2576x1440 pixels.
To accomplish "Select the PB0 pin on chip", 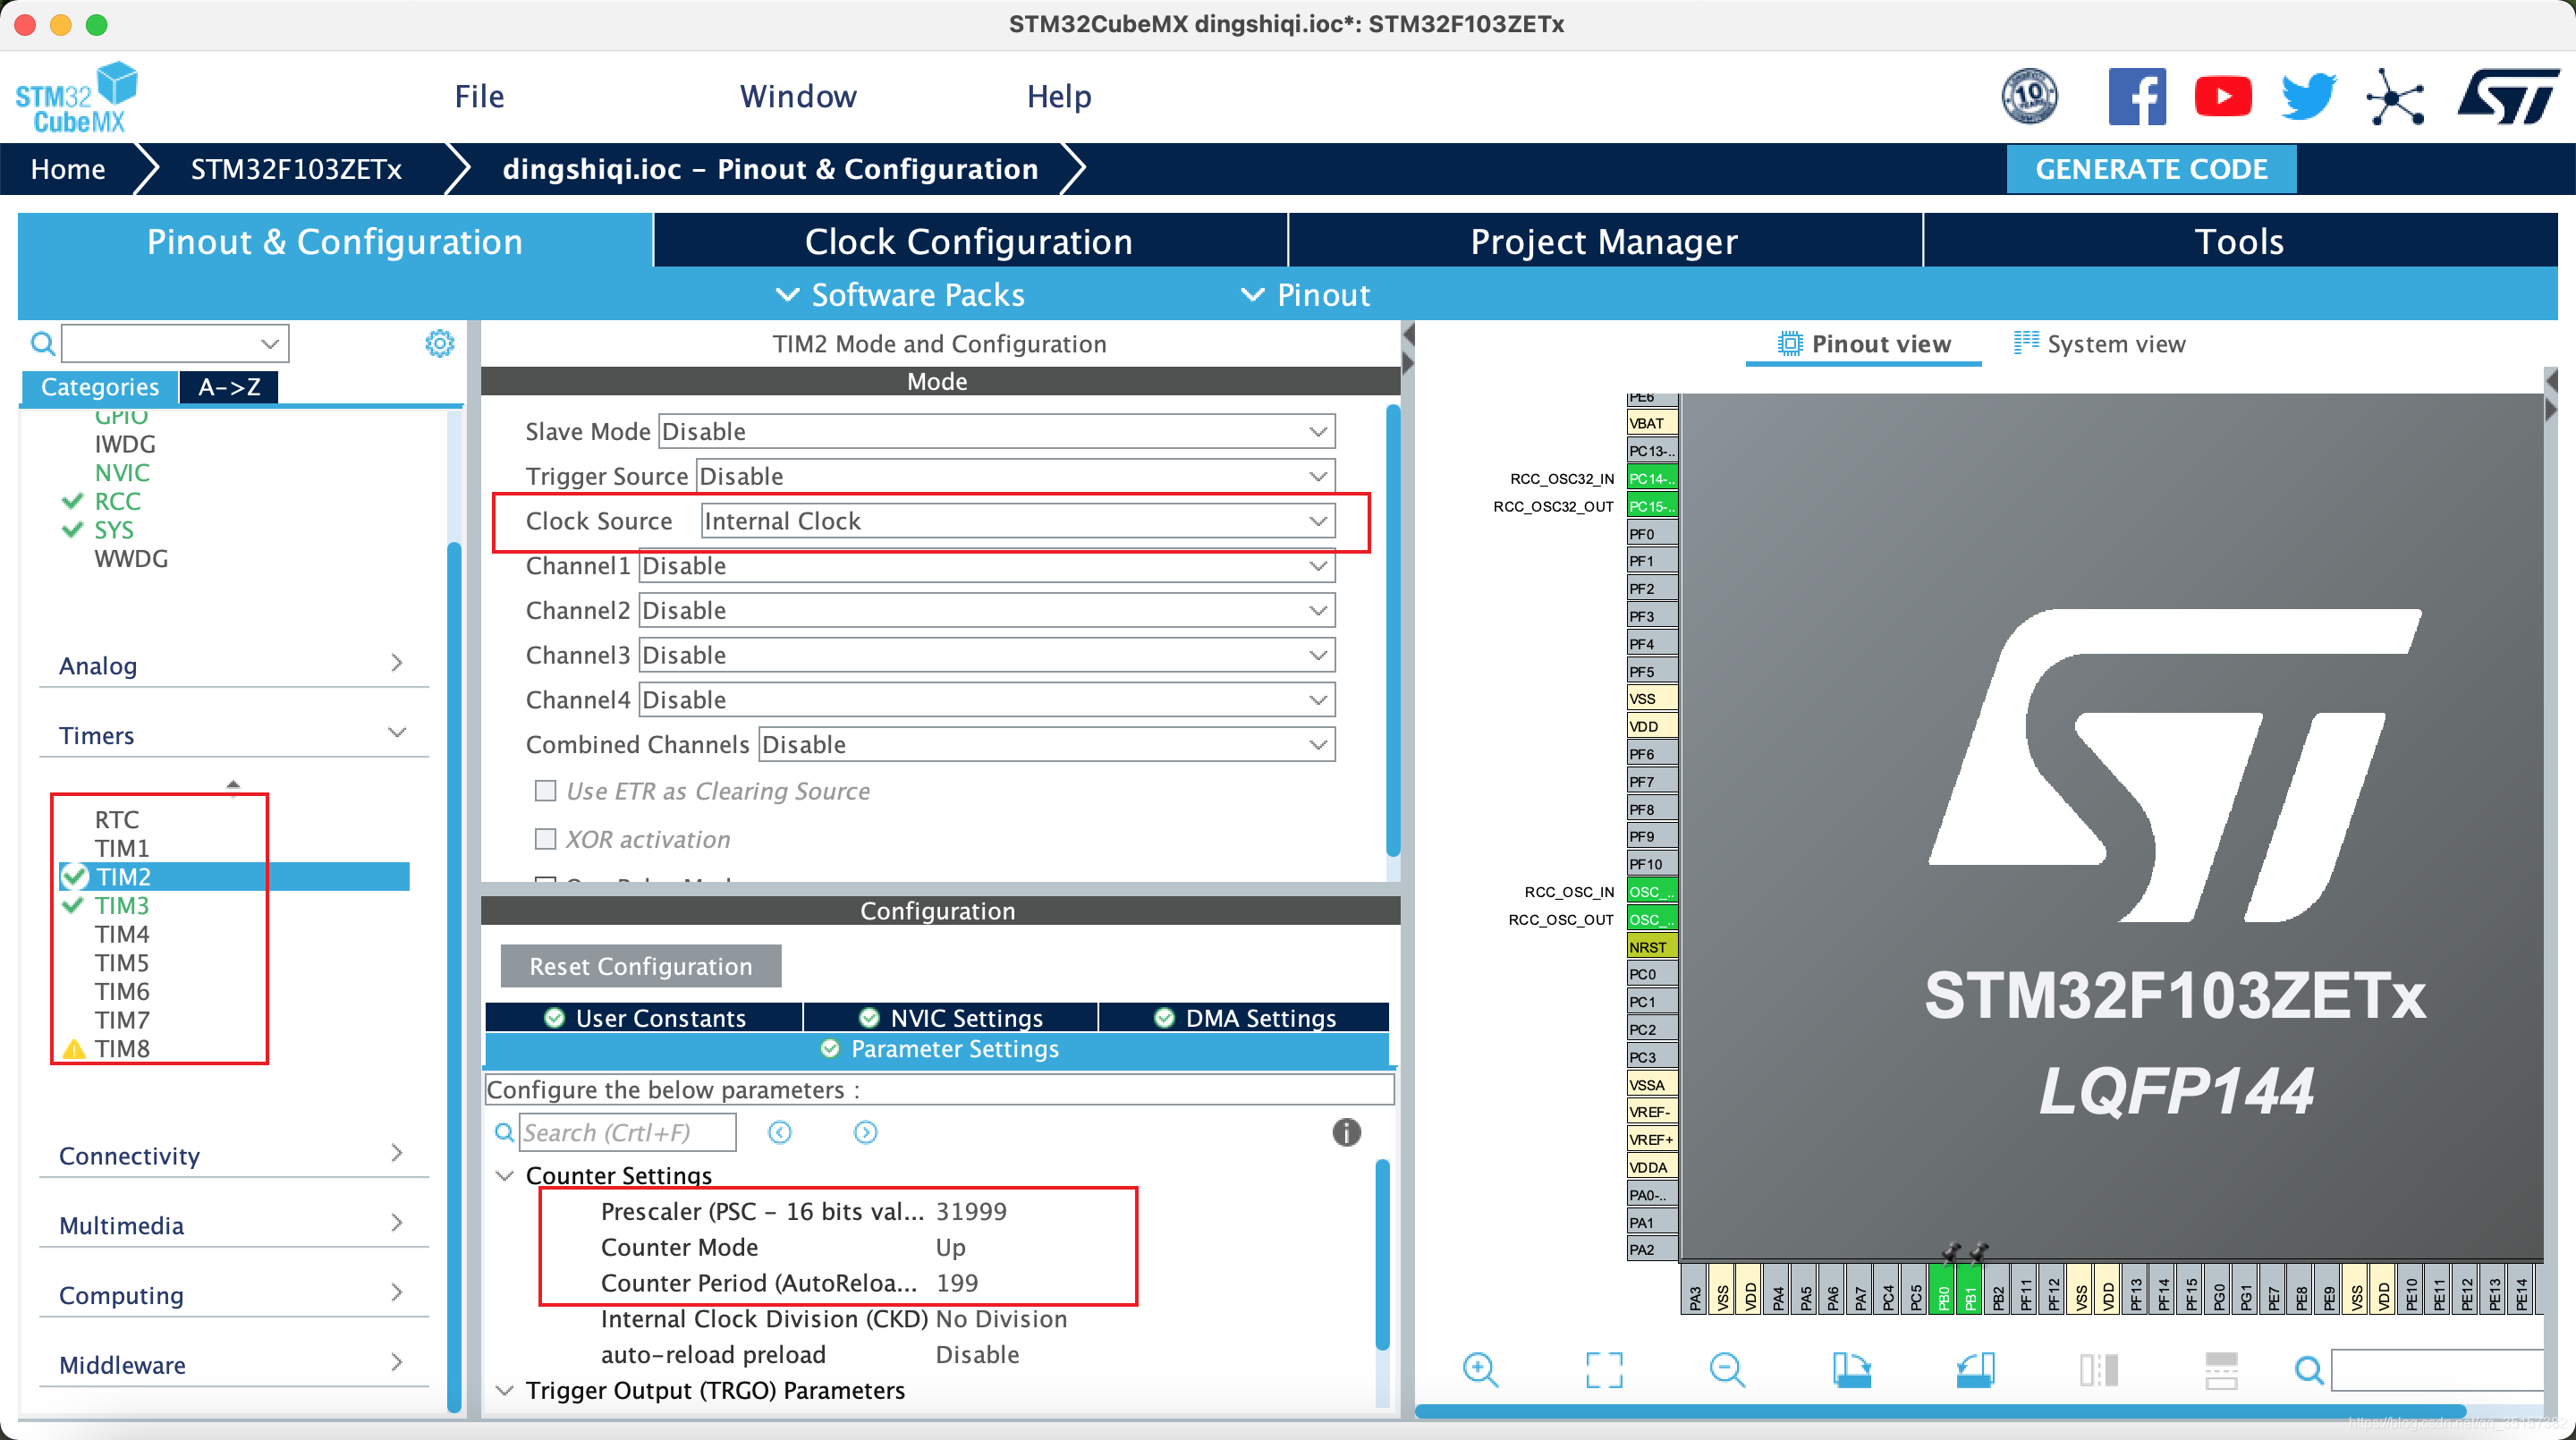I will [x=1942, y=1291].
